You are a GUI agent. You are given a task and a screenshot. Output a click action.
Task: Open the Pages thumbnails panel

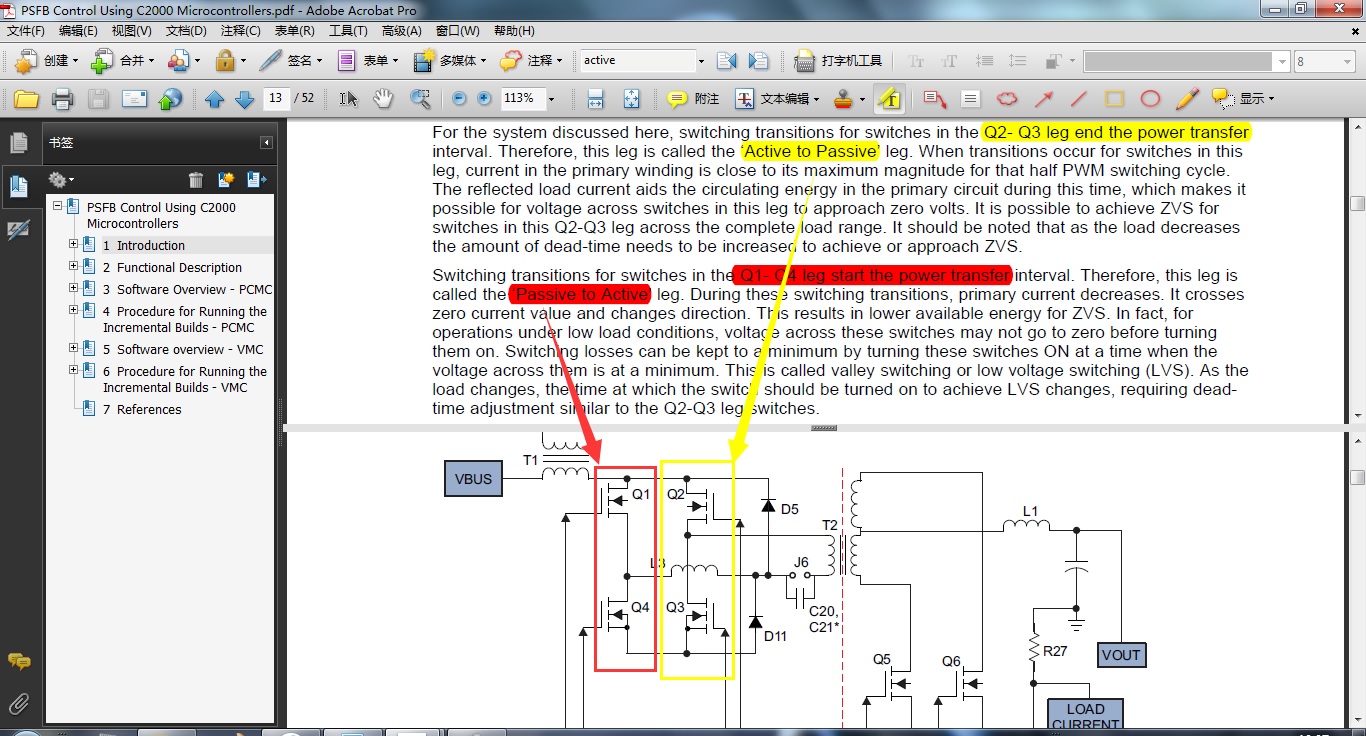pyautogui.click(x=18, y=143)
